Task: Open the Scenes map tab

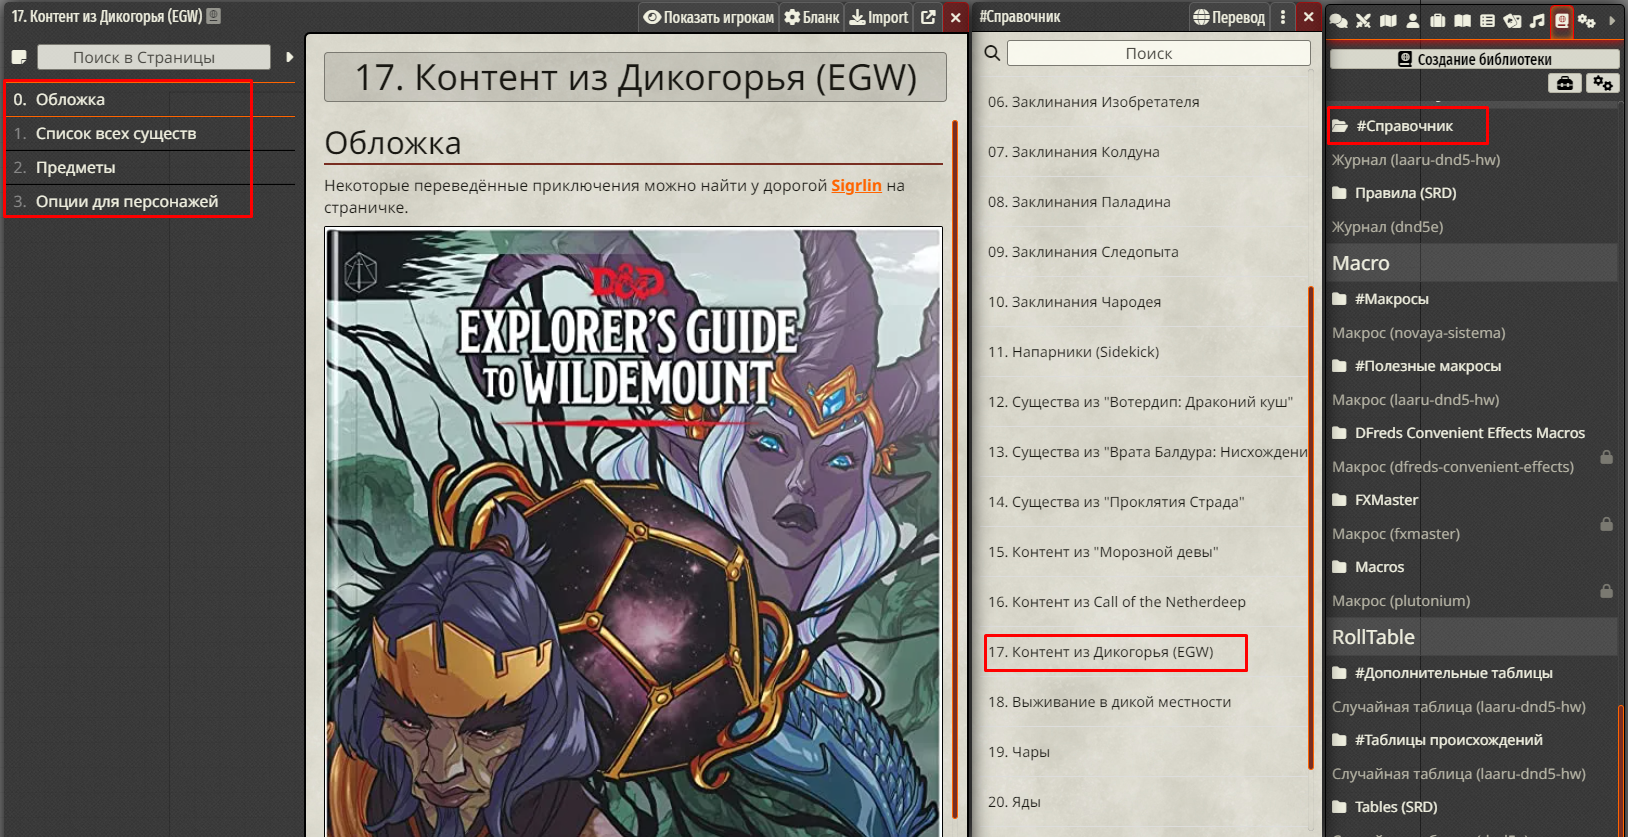Action: (x=1388, y=20)
